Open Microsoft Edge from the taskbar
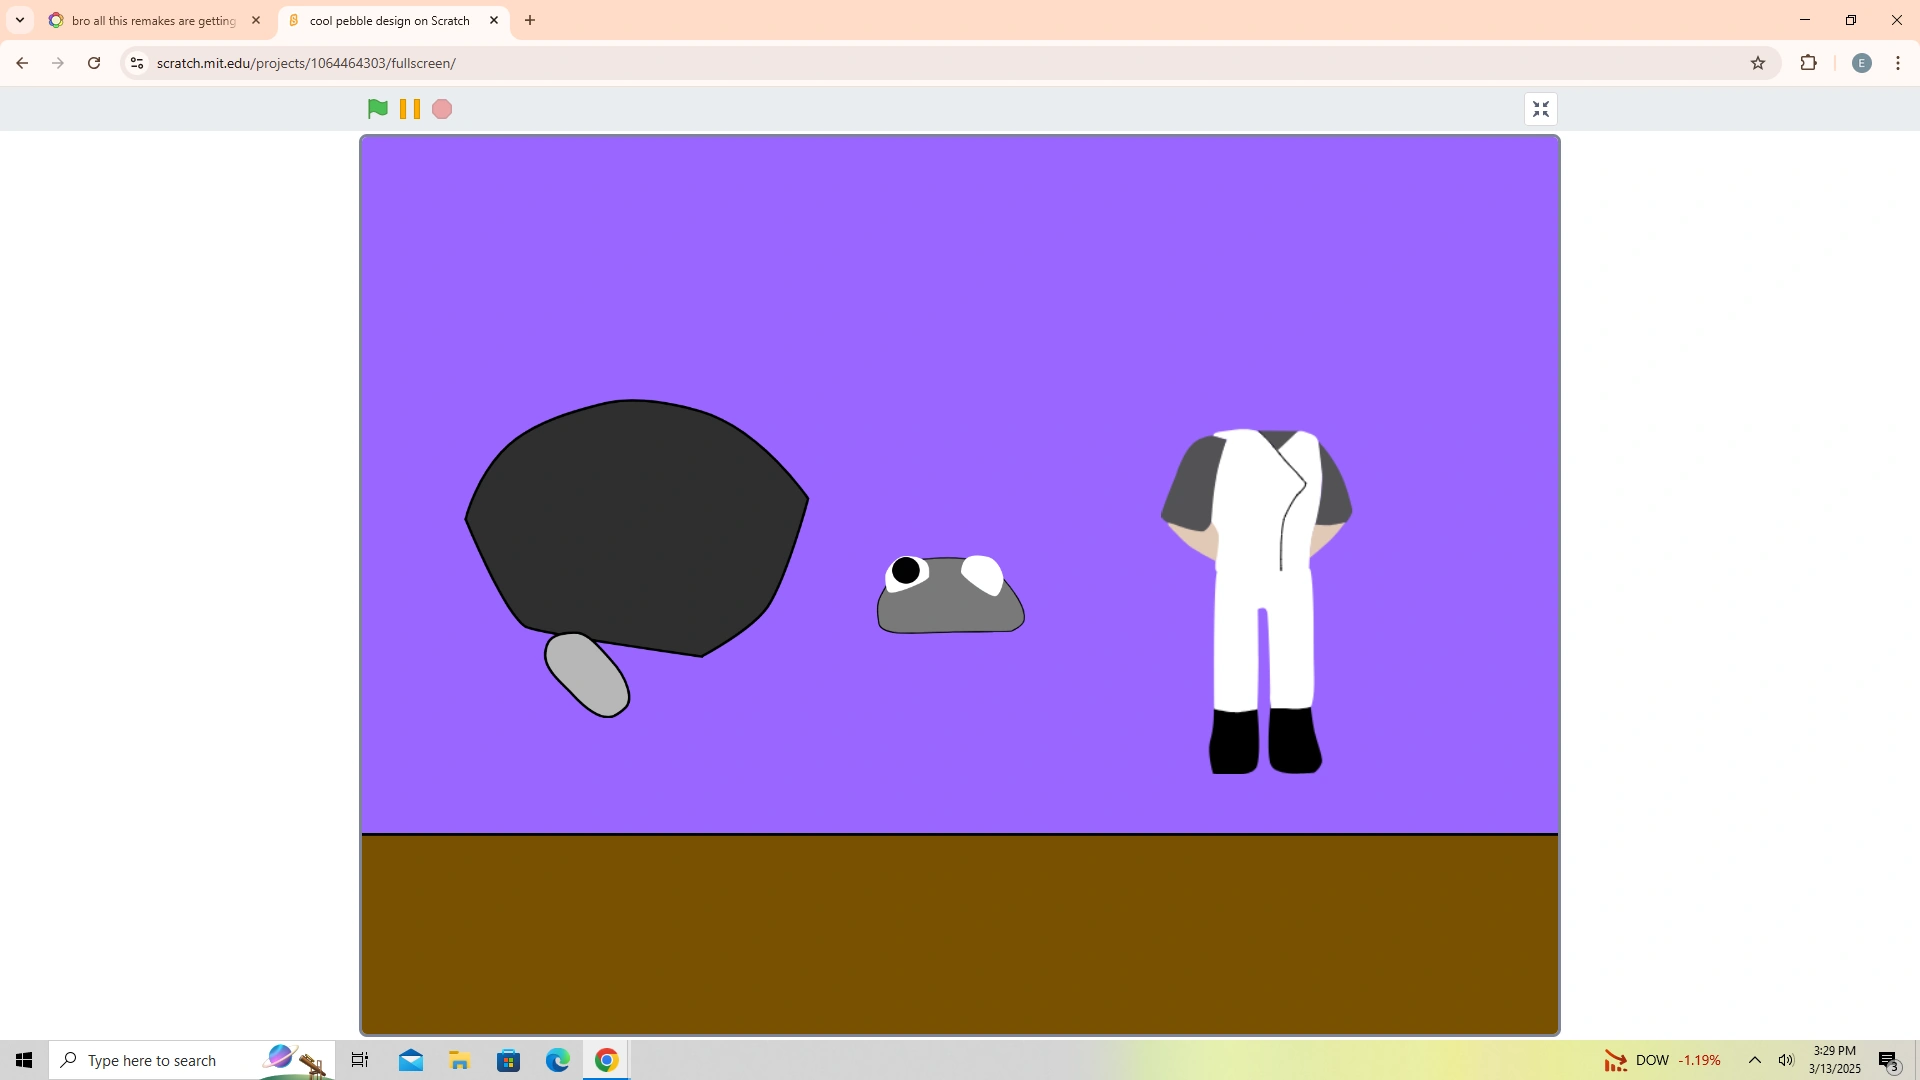 557,1060
